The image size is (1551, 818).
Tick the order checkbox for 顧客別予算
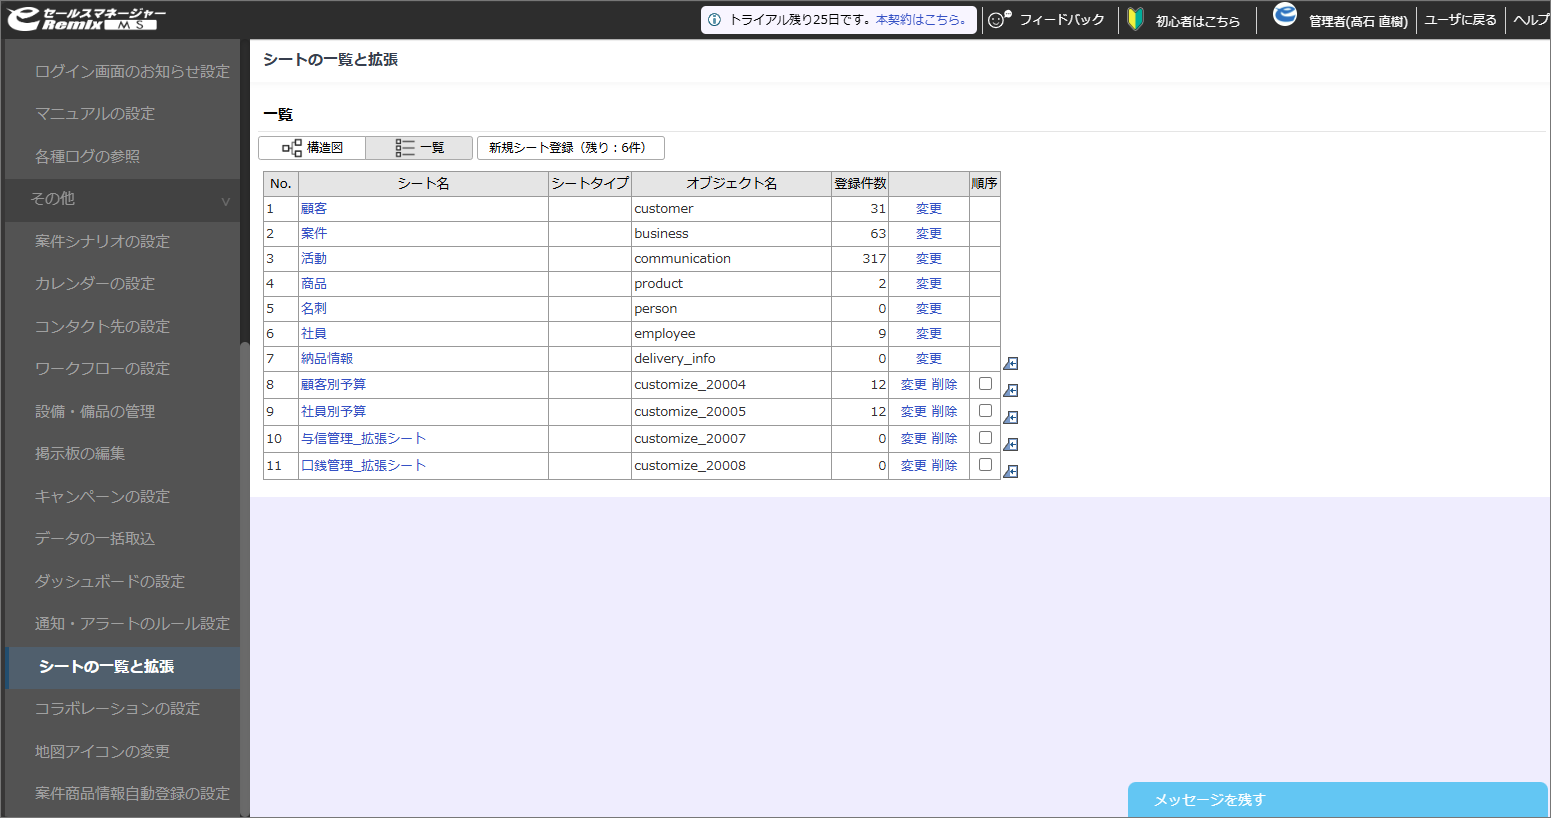[985, 384]
